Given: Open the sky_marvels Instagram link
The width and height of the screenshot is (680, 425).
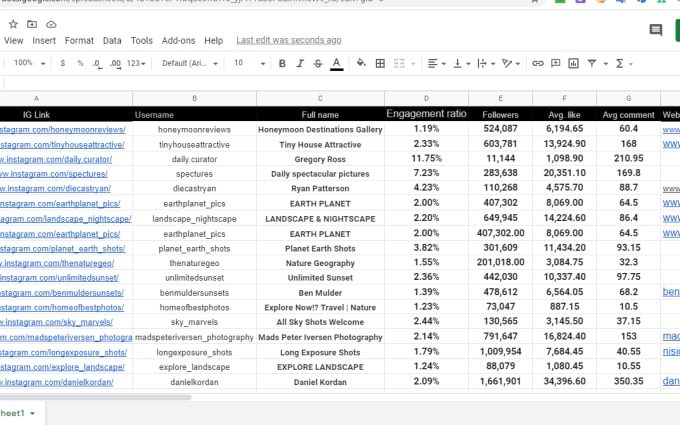Looking at the screenshot, I should pyautogui.click(x=56, y=322).
